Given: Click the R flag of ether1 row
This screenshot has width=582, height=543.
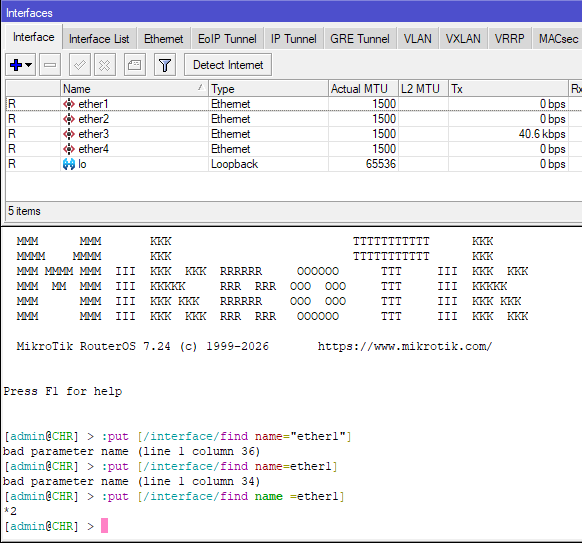Looking at the screenshot, I should pyautogui.click(x=12, y=104).
